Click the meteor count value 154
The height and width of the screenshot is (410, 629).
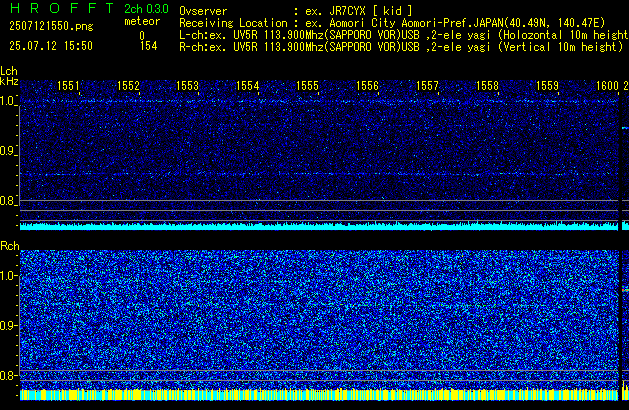[148, 46]
